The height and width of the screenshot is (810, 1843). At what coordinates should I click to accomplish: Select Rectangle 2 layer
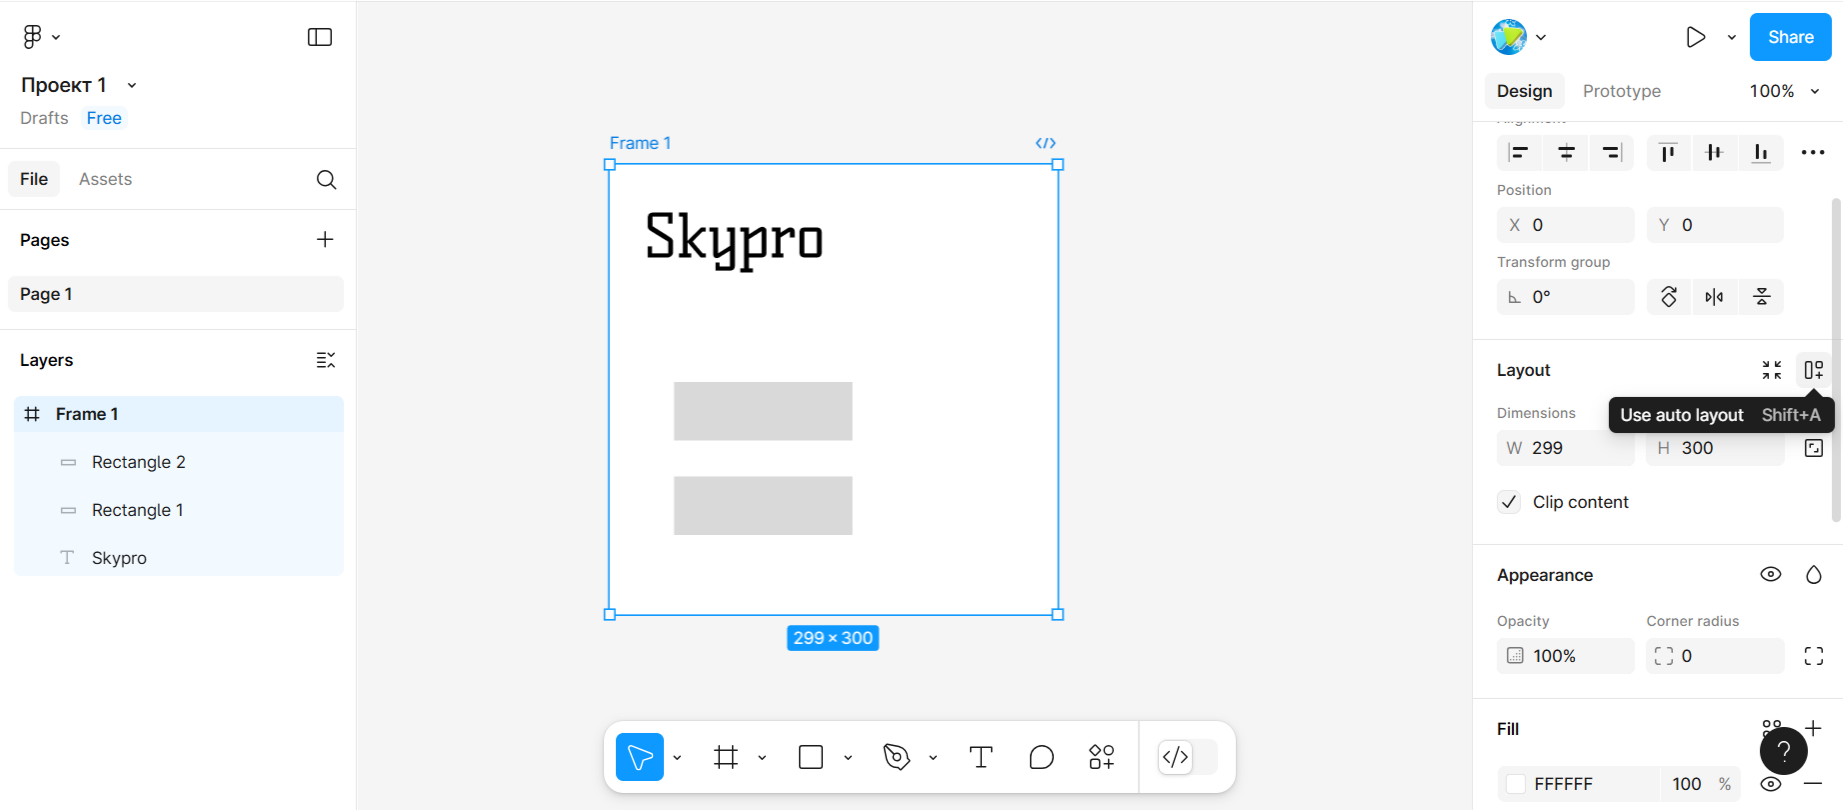tap(179, 462)
